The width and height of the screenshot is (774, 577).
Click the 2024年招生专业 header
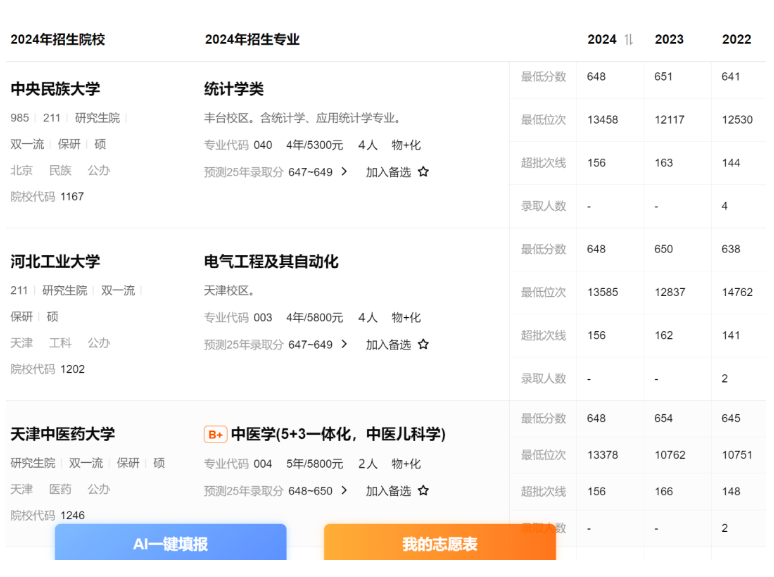(252, 39)
